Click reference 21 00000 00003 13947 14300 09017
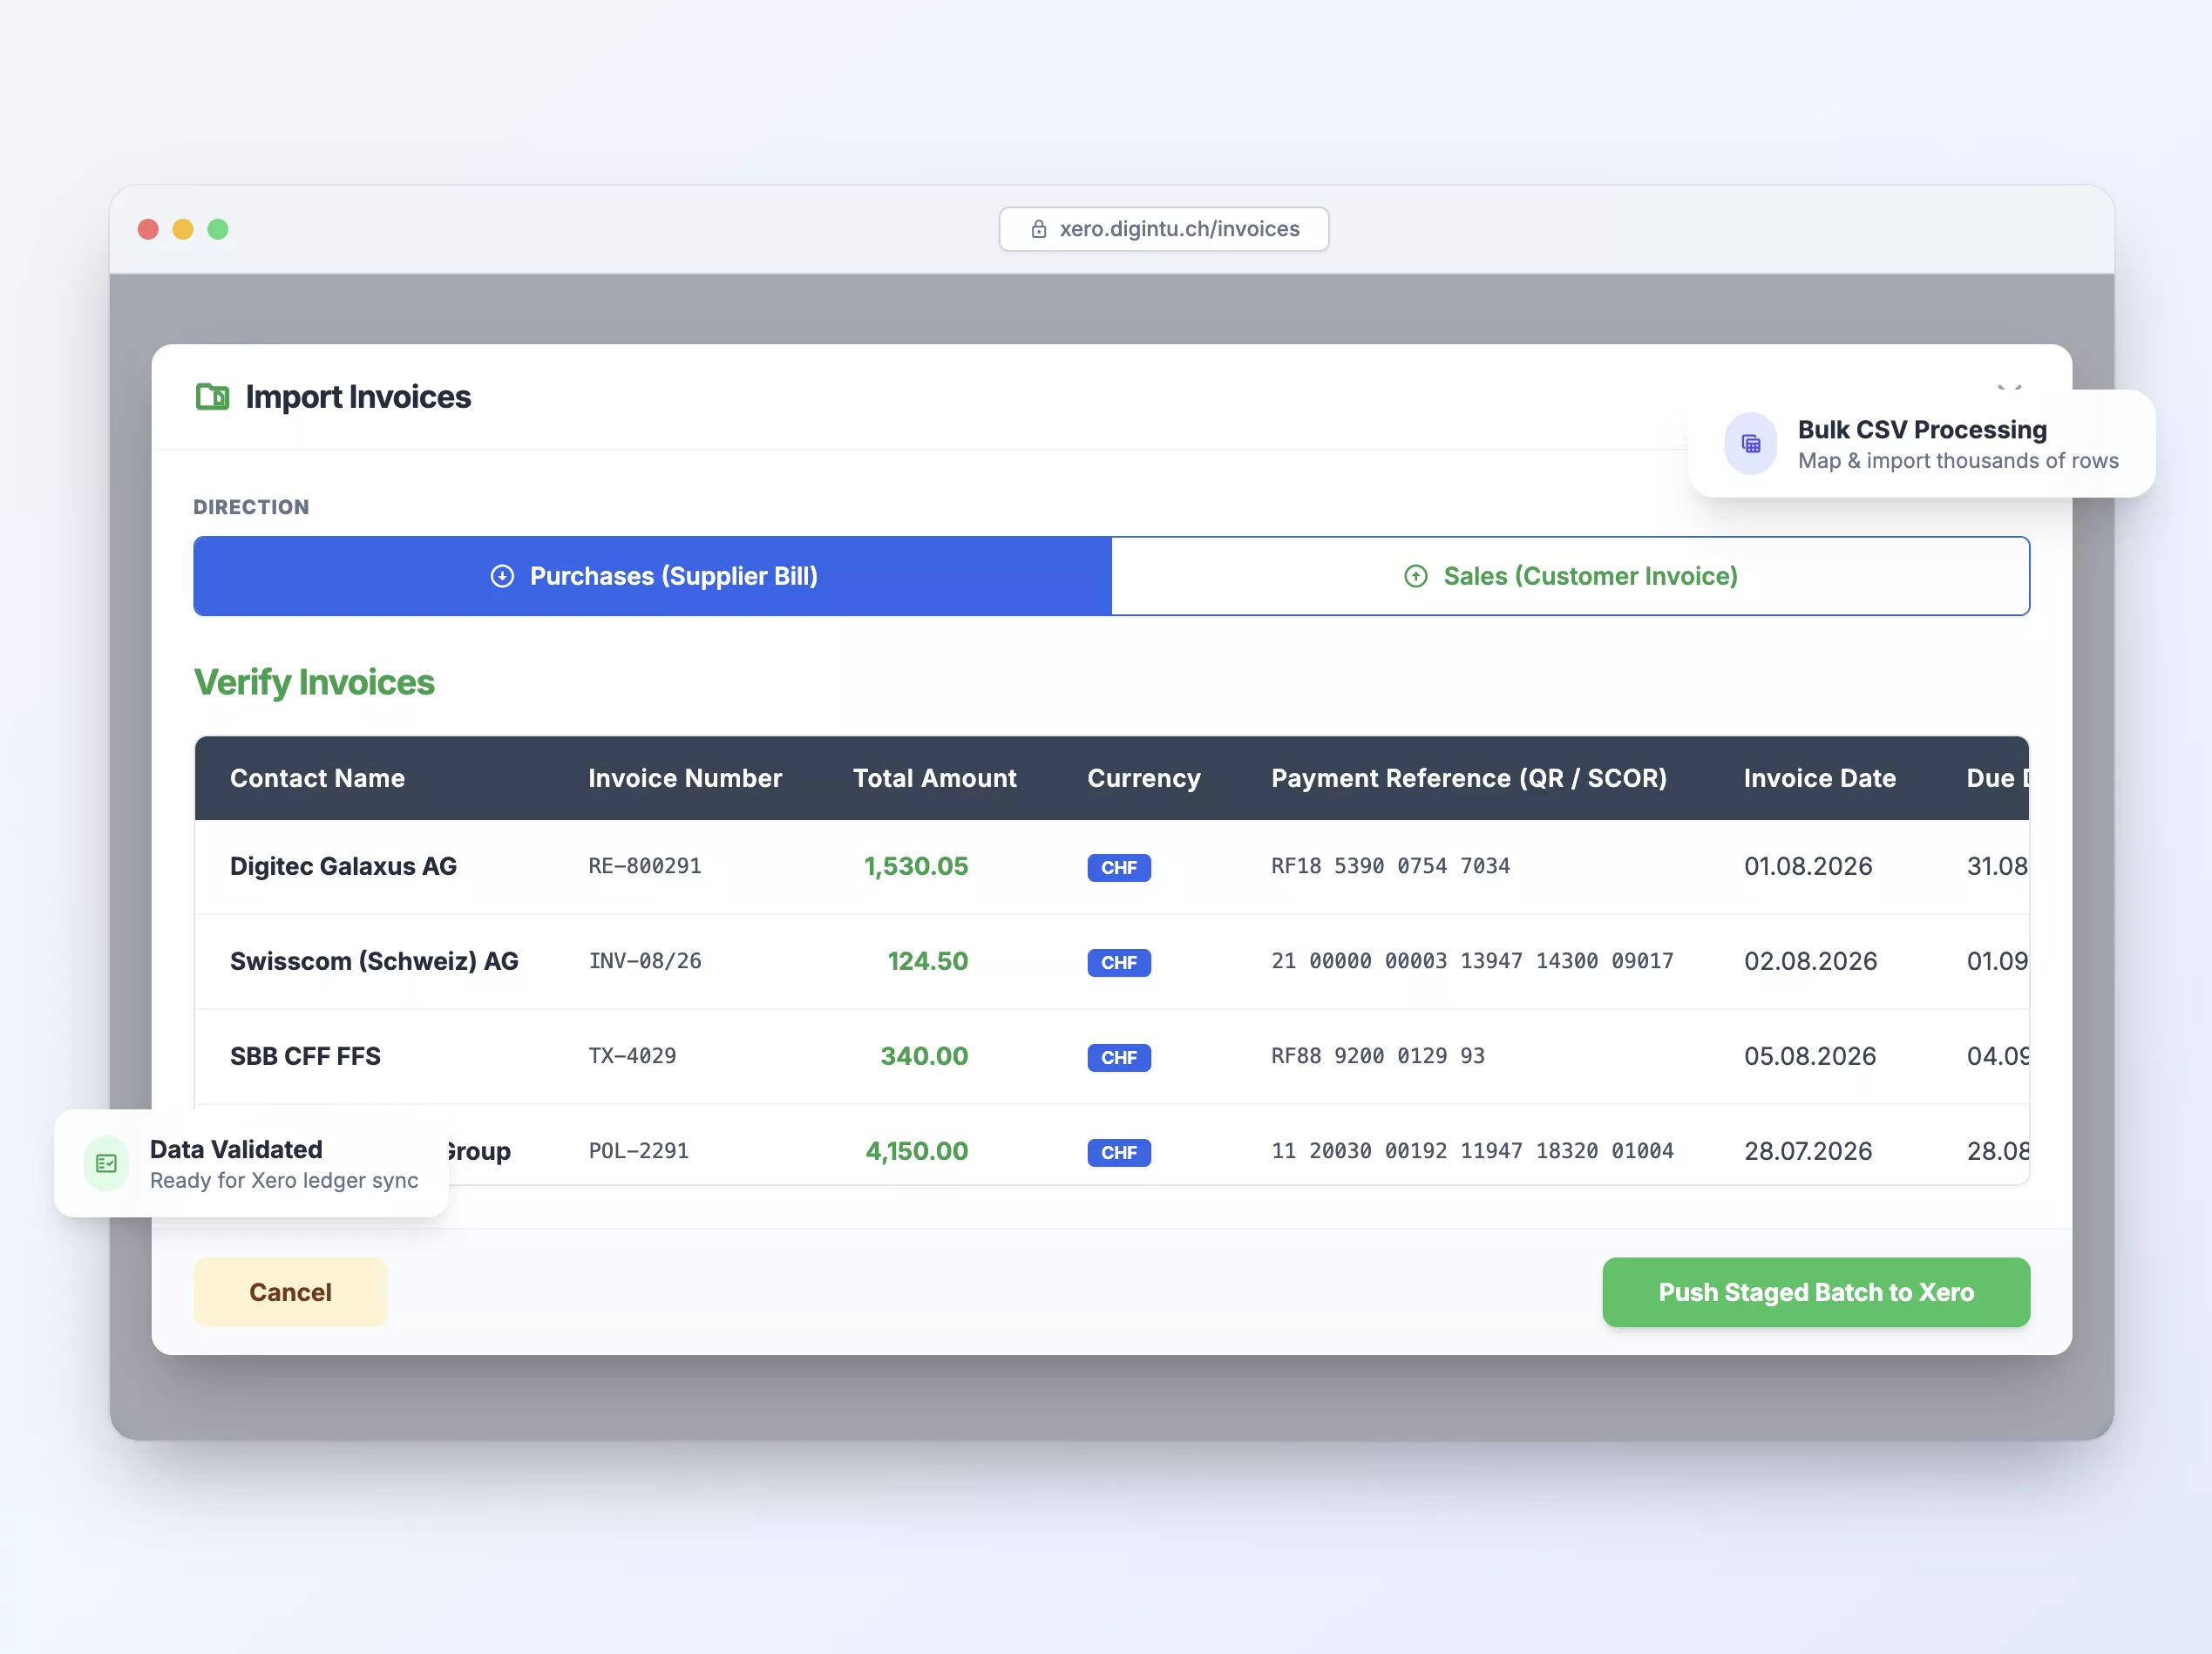Screen dimensions: 2212x1654 click(x=1472, y=961)
